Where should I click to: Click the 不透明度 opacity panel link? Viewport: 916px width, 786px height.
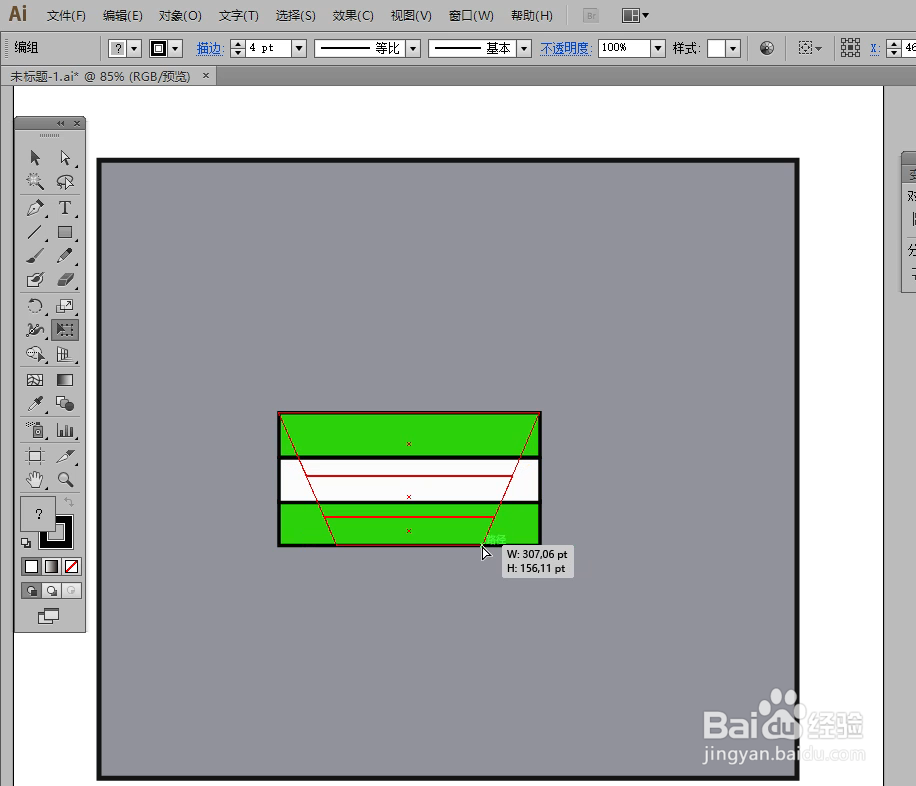pyautogui.click(x=565, y=49)
